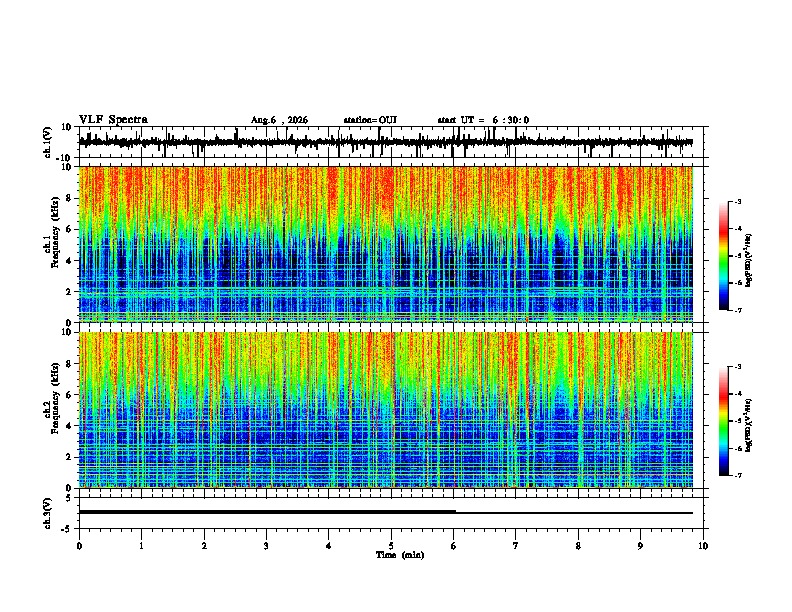Click the "Time (min)" axis label
Screen dimensions: 792x612
pyautogui.click(x=400, y=555)
